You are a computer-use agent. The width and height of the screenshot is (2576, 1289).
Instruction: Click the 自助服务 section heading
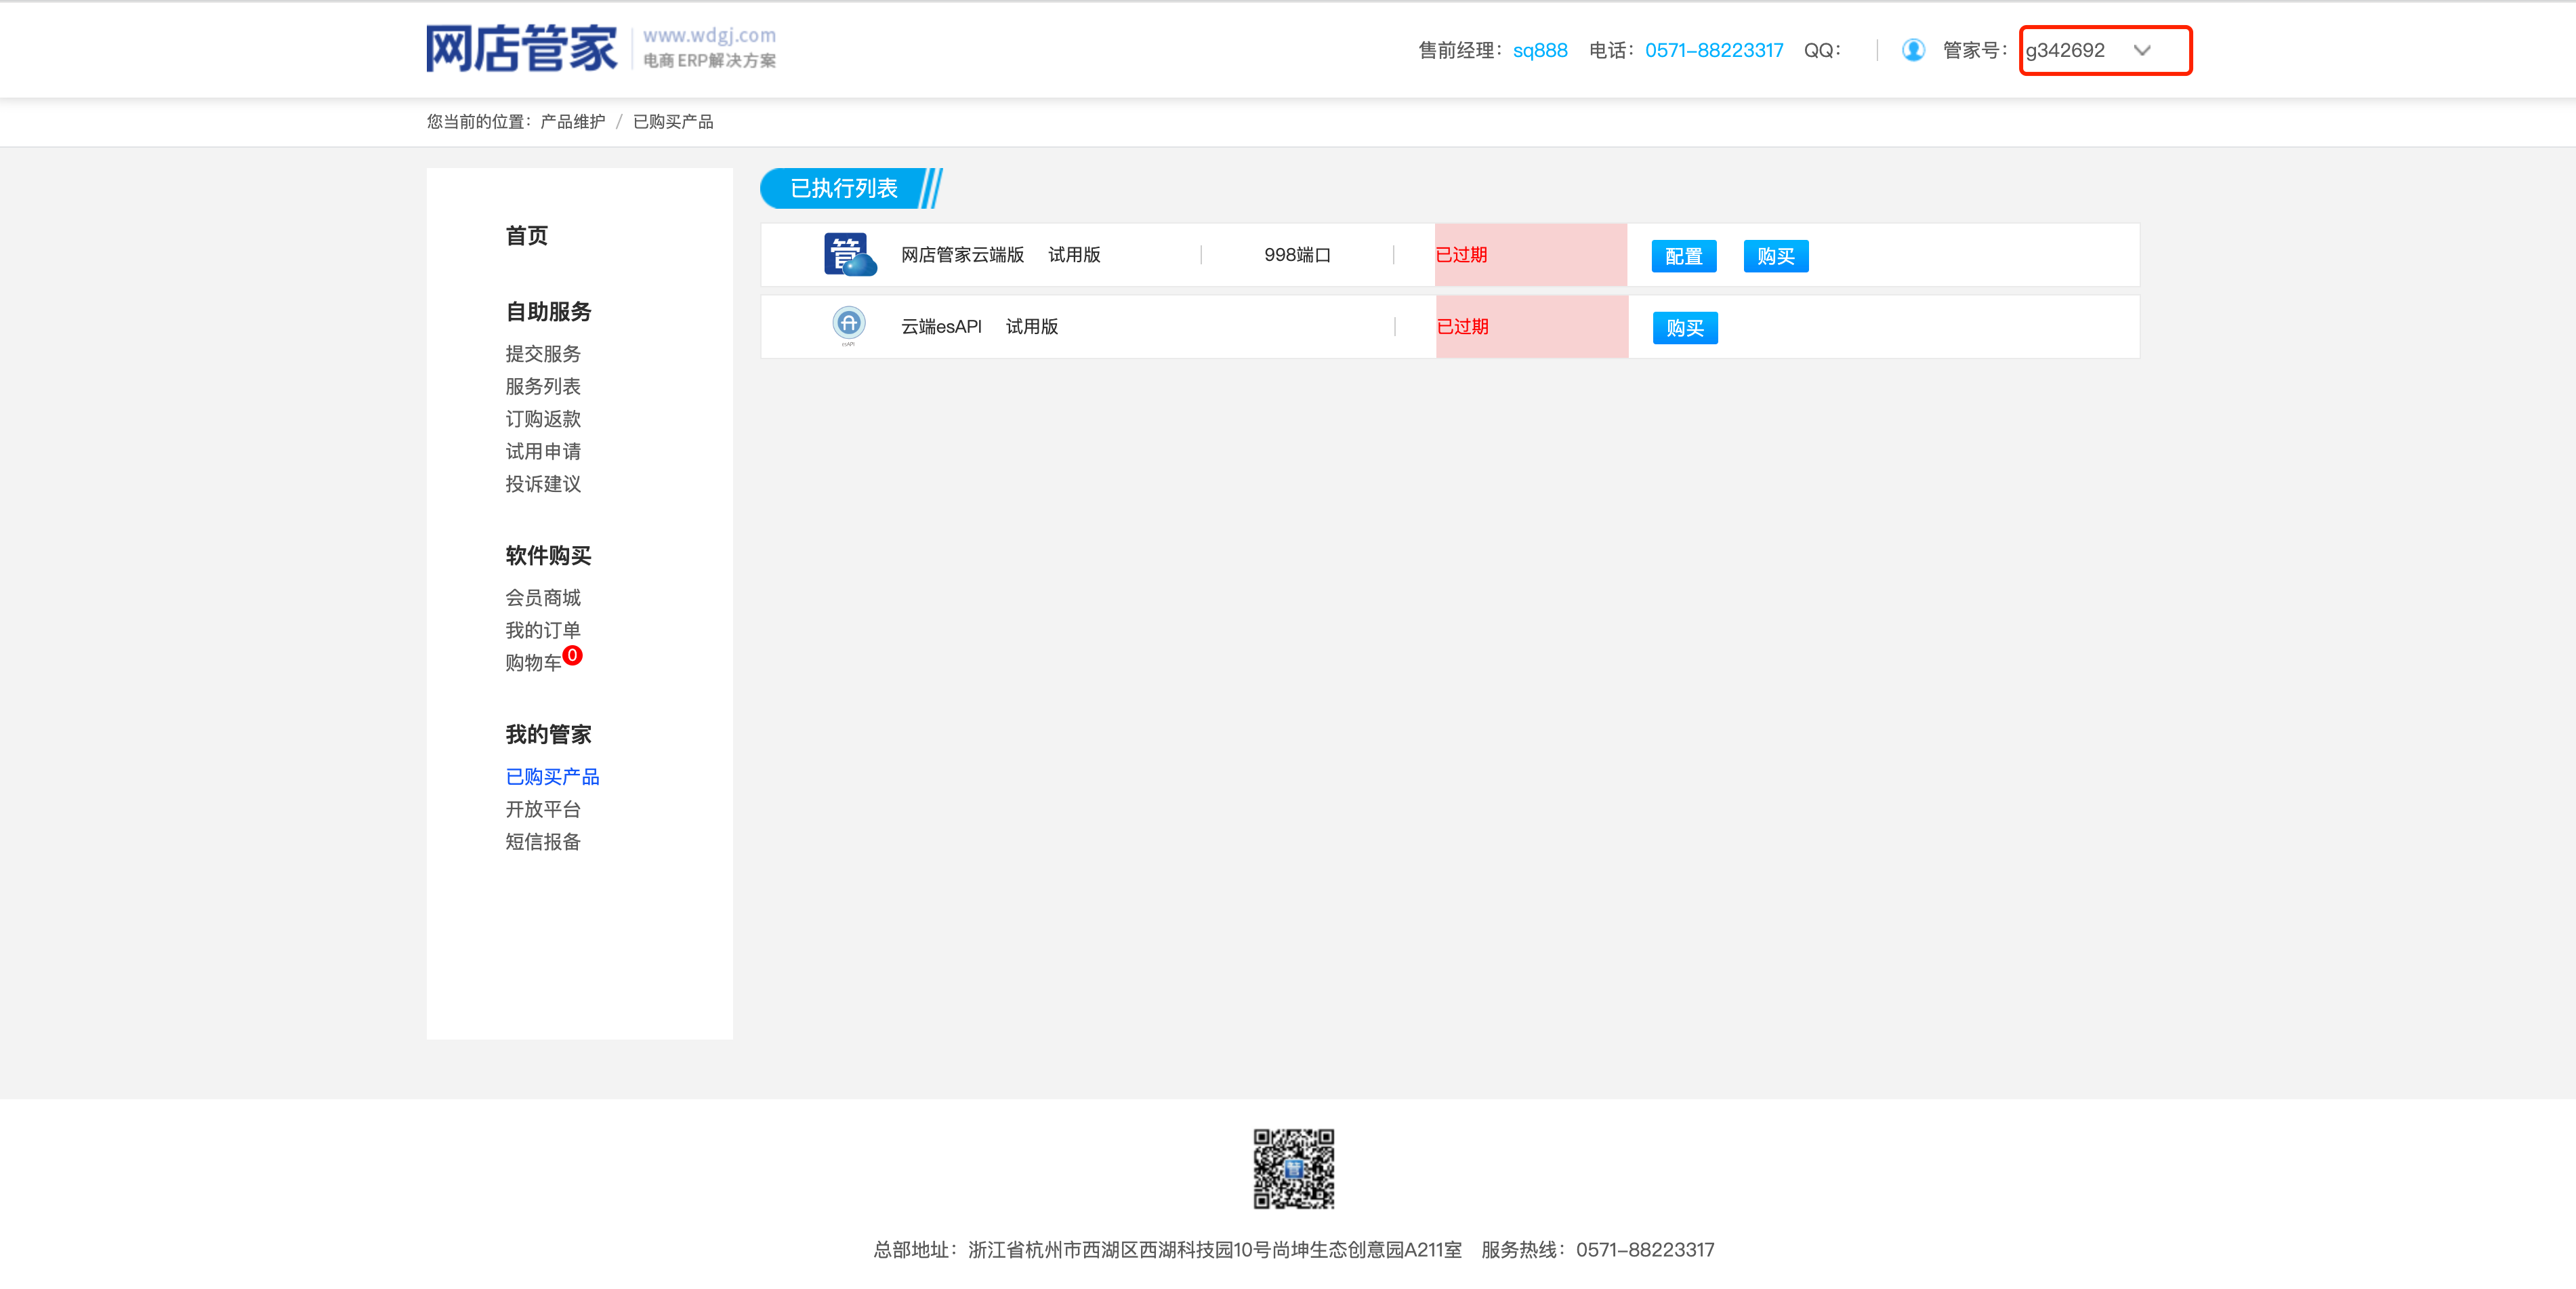coord(548,312)
